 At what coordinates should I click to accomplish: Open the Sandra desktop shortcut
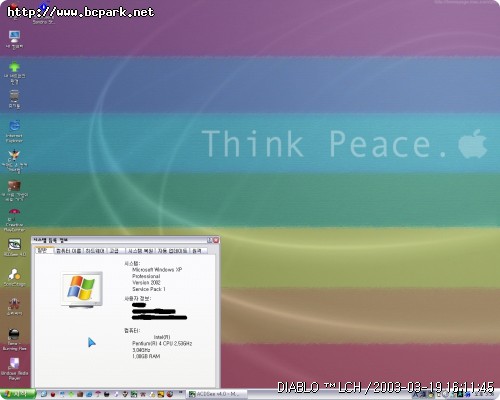43,13
